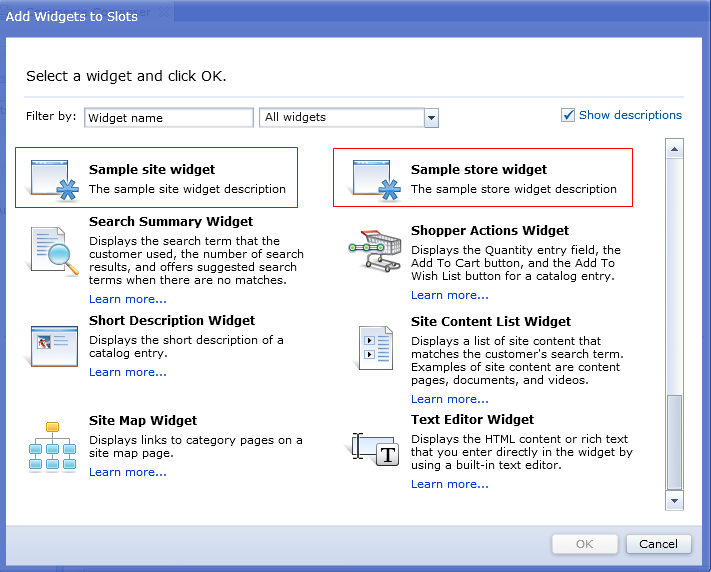Click the All widgets combo box field

click(x=348, y=118)
